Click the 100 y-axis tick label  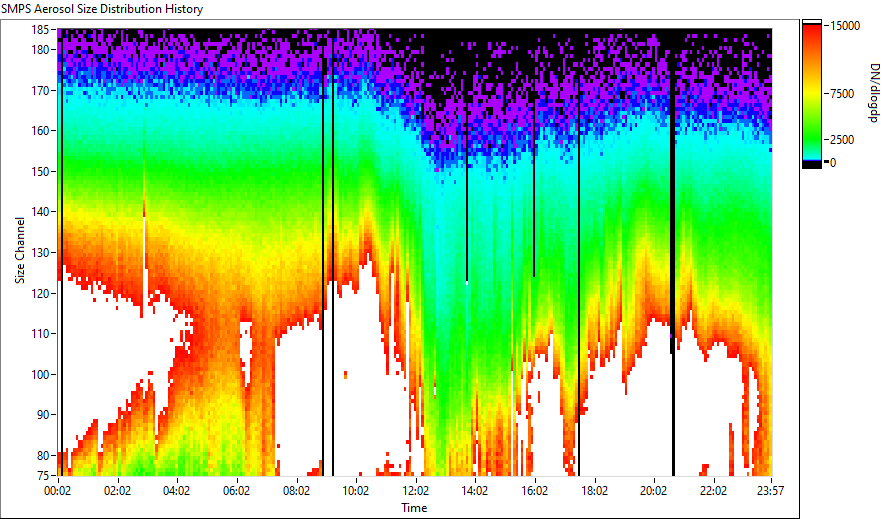[x=40, y=374]
